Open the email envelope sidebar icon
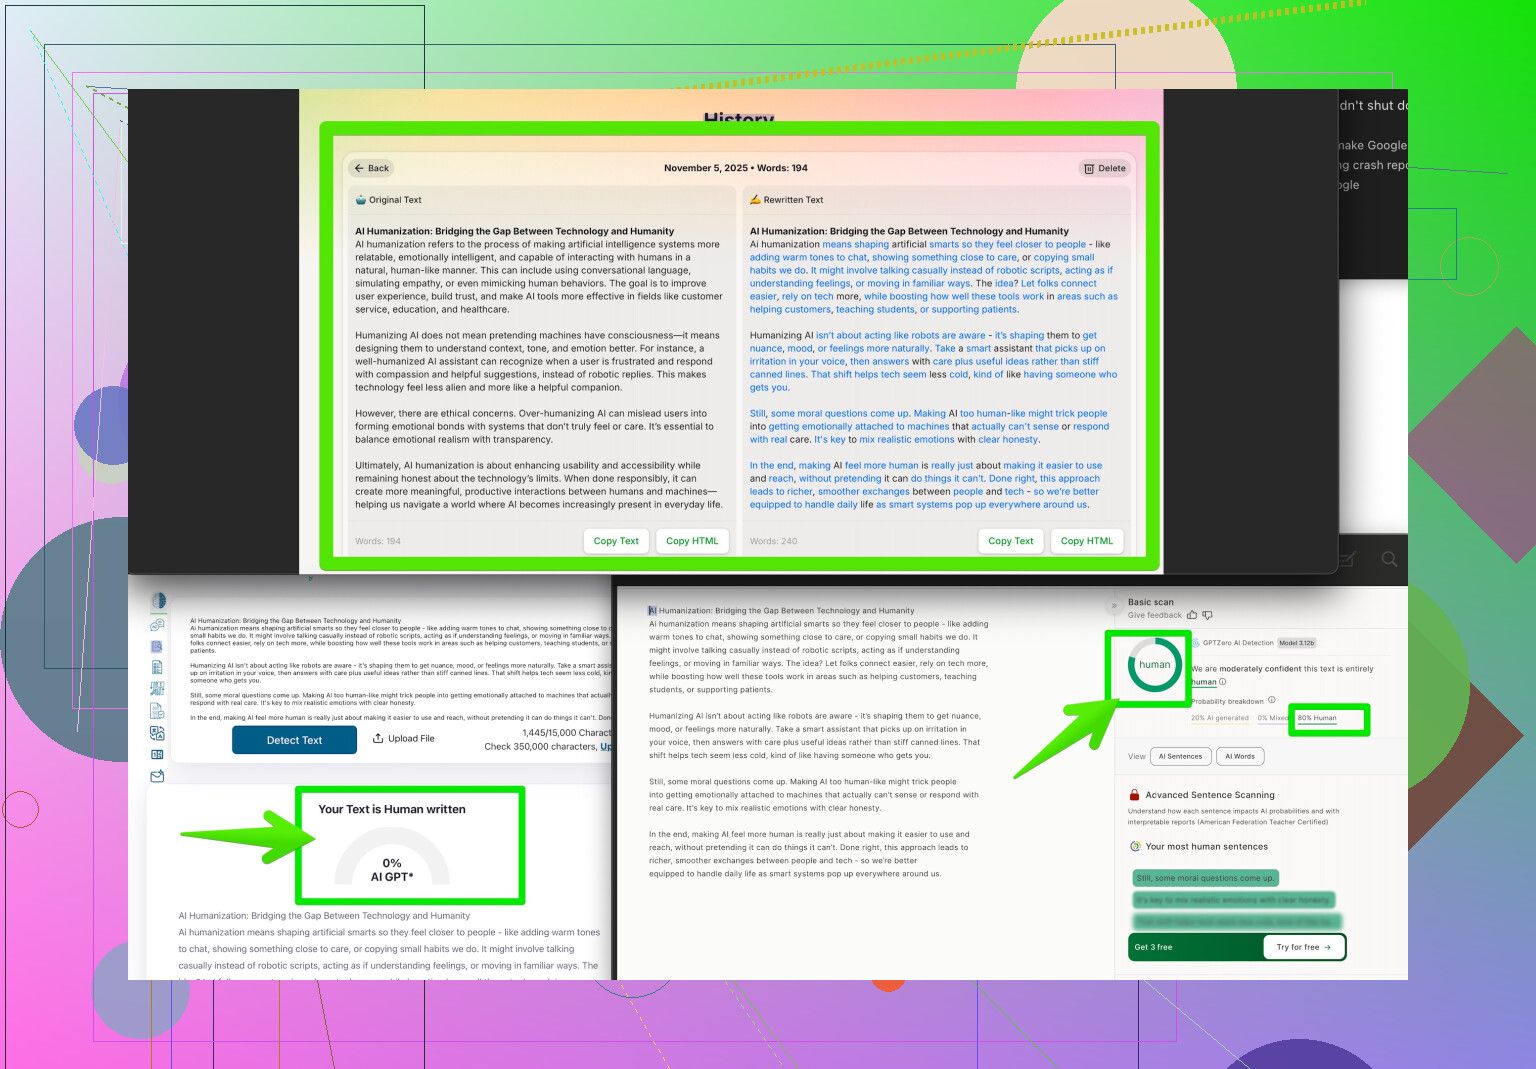 tap(157, 776)
